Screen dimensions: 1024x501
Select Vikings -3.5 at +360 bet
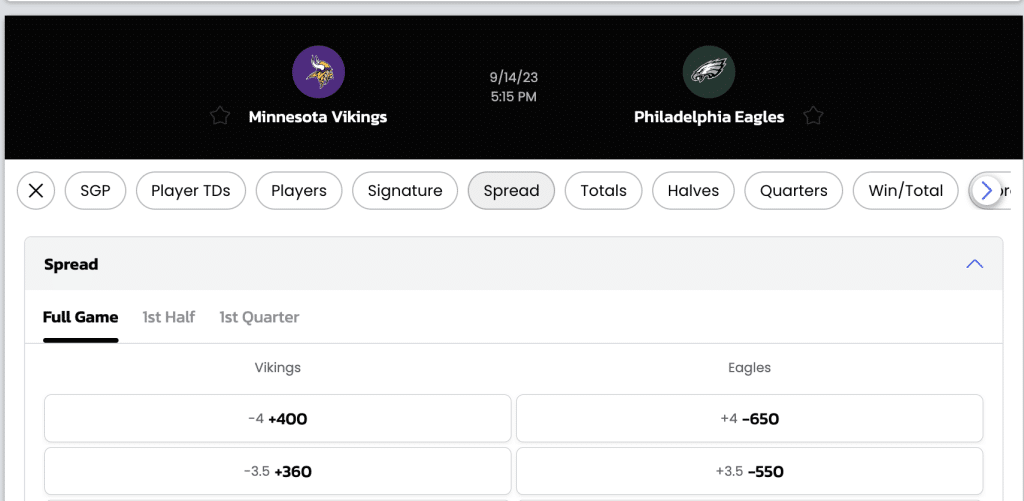pos(278,471)
